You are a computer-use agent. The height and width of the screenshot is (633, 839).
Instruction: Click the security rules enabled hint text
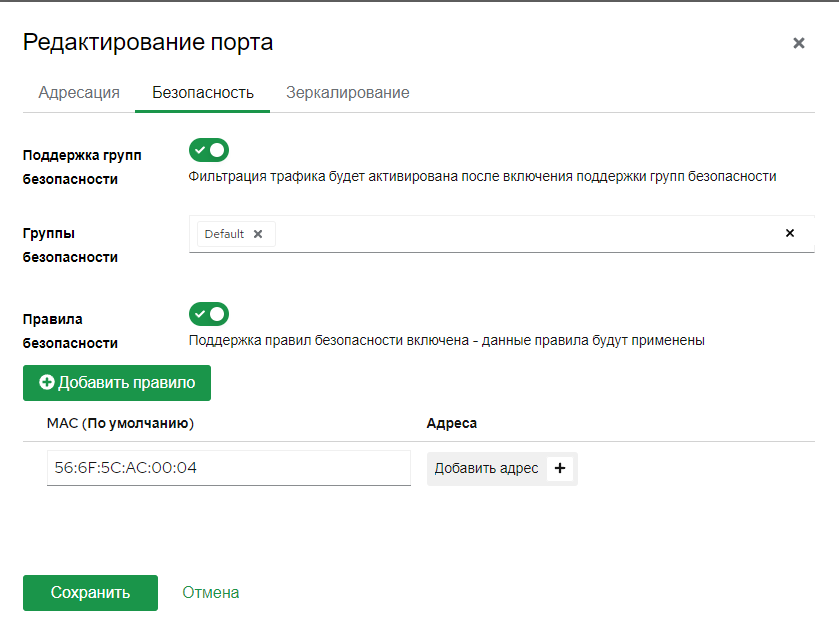(x=446, y=340)
